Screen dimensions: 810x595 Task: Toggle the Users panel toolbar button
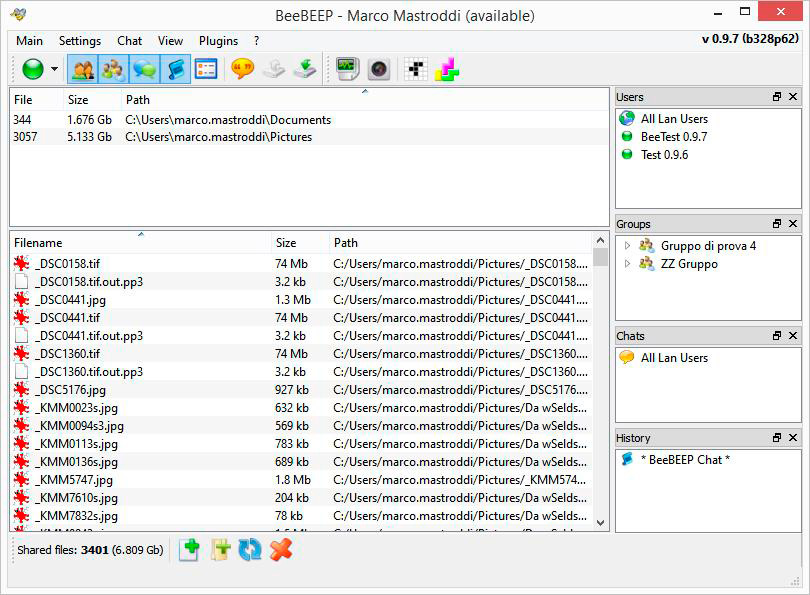point(82,69)
